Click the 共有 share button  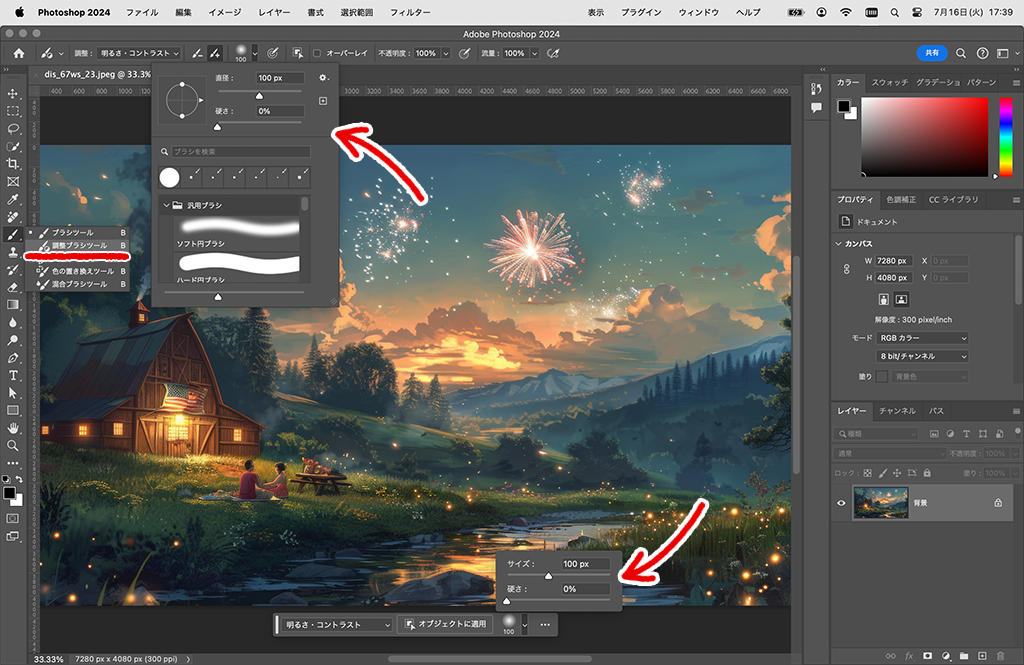932,53
